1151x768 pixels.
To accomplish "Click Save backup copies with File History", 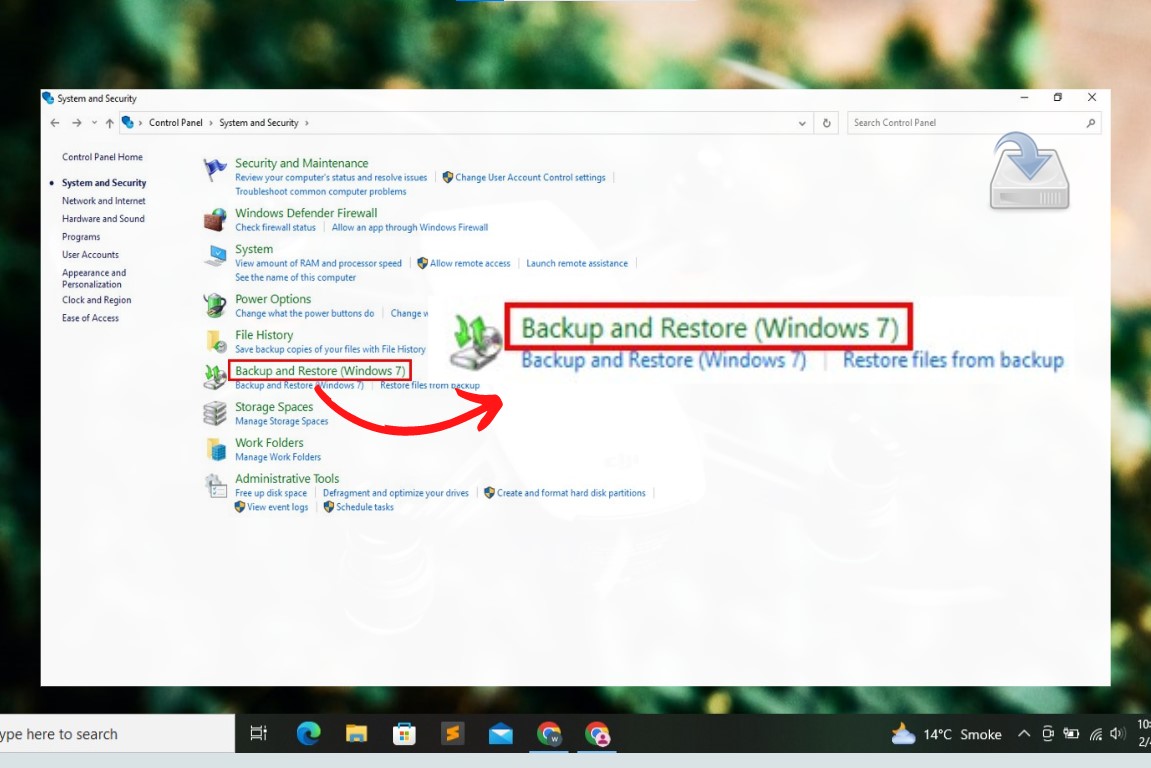I will click(330, 349).
